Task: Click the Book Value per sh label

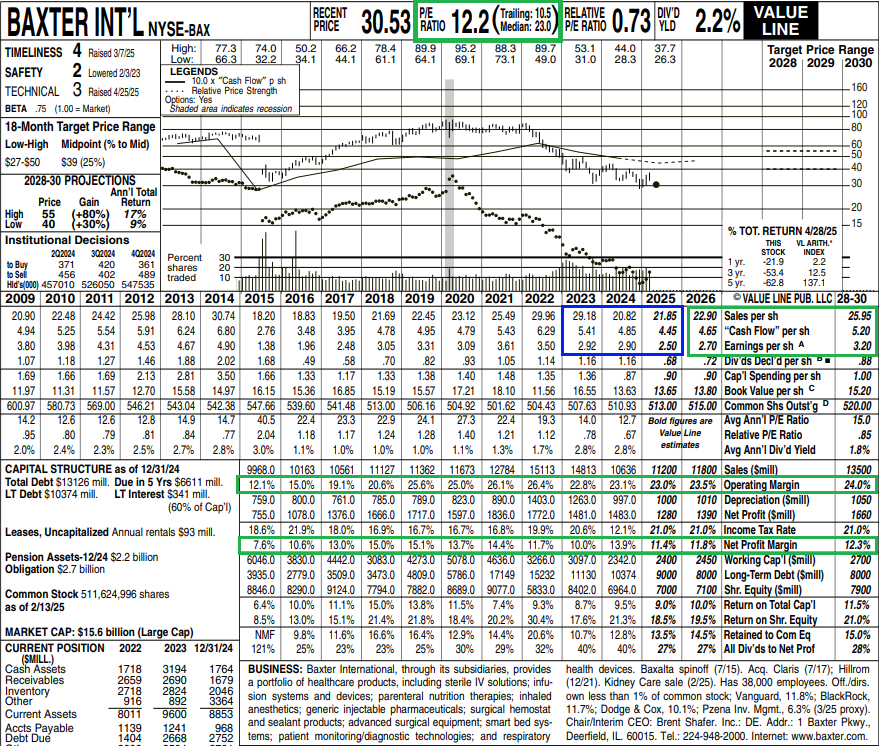Action: [764, 391]
